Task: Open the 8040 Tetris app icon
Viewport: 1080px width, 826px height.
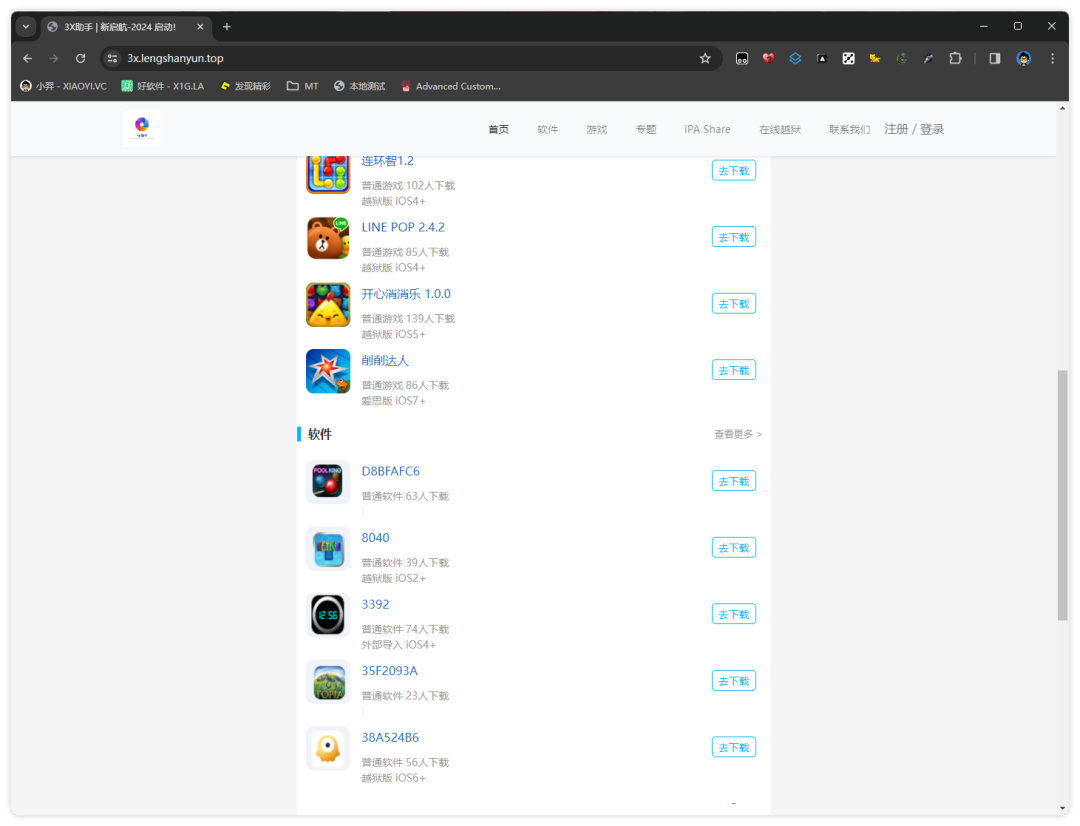Action: tap(328, 548)
